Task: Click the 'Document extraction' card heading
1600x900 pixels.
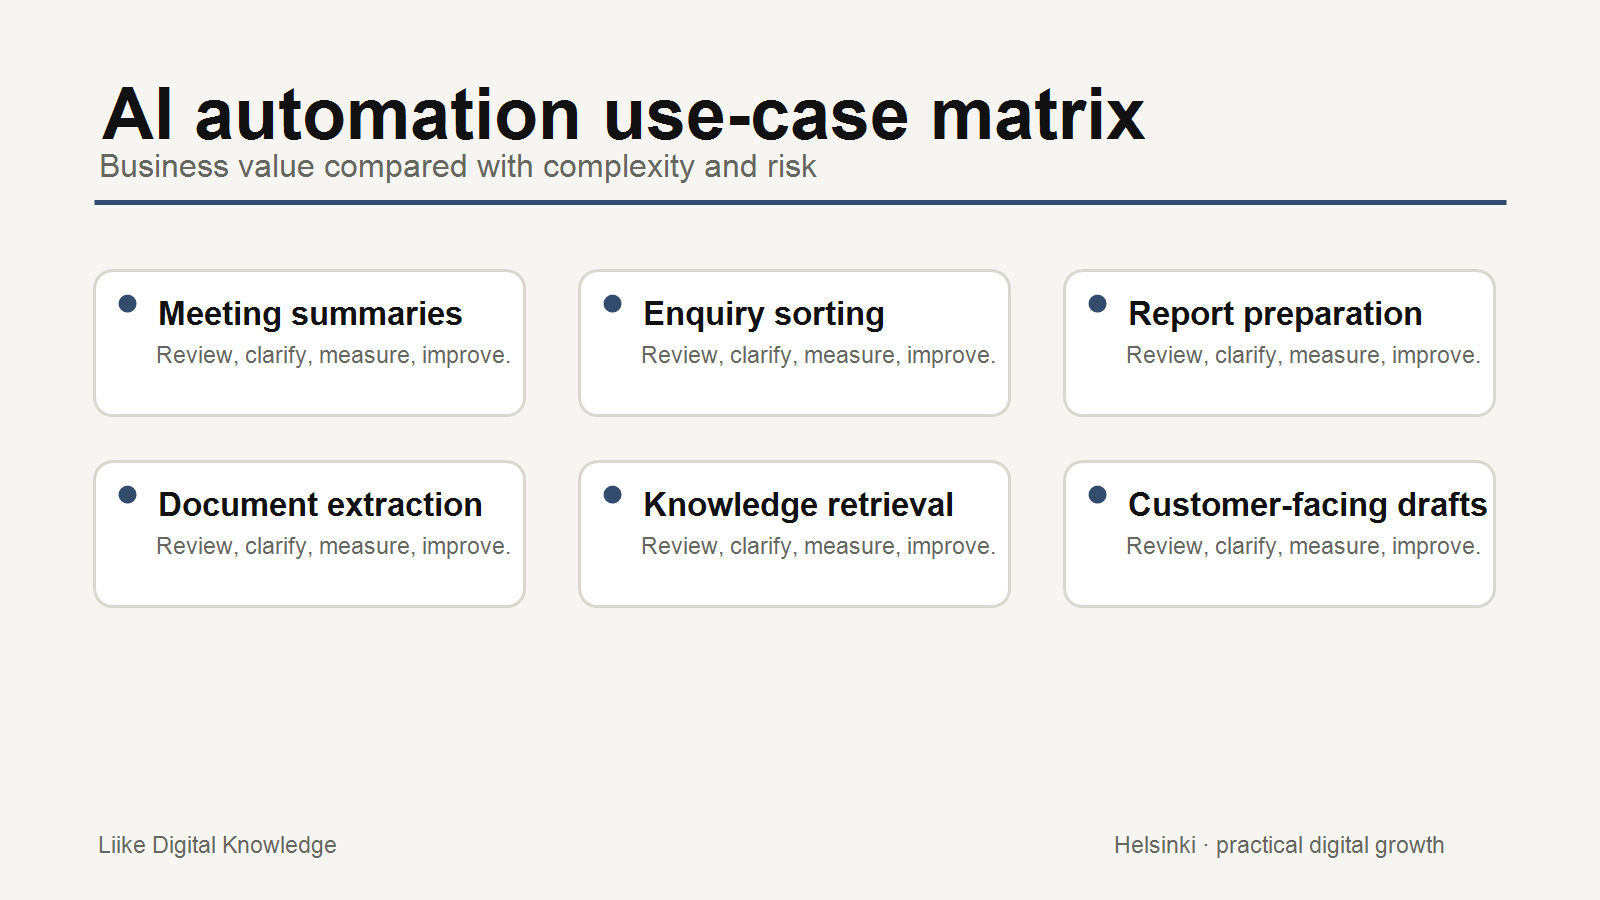Action: [x=320, y=504]
